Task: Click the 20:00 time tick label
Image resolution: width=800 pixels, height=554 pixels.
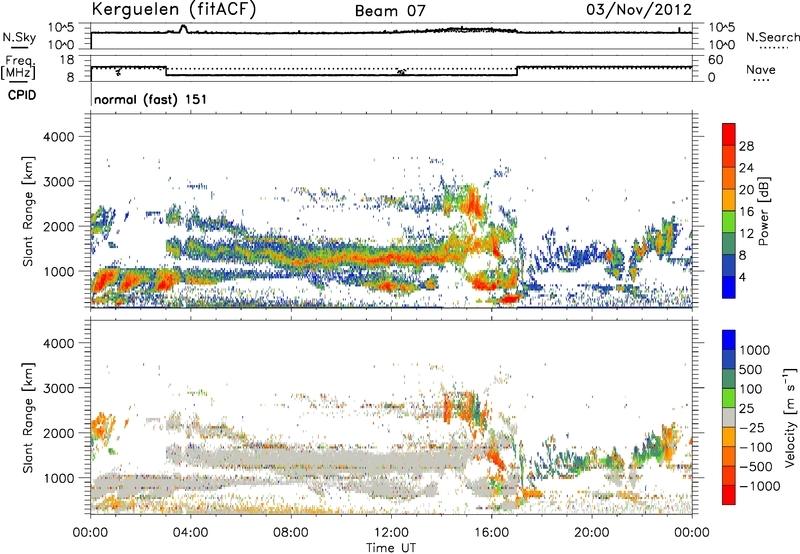Action: (592, 533)
